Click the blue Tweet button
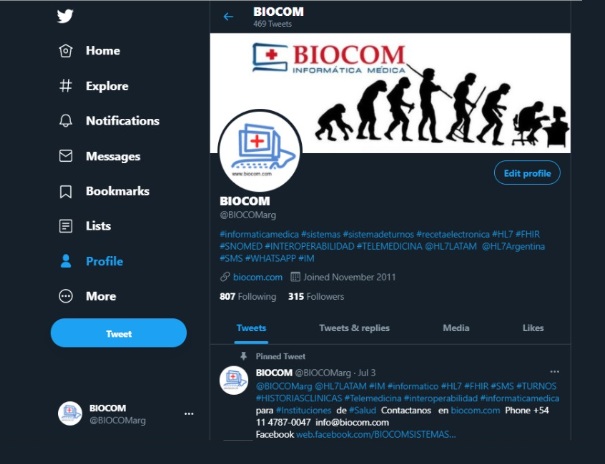 pos(119,333)
